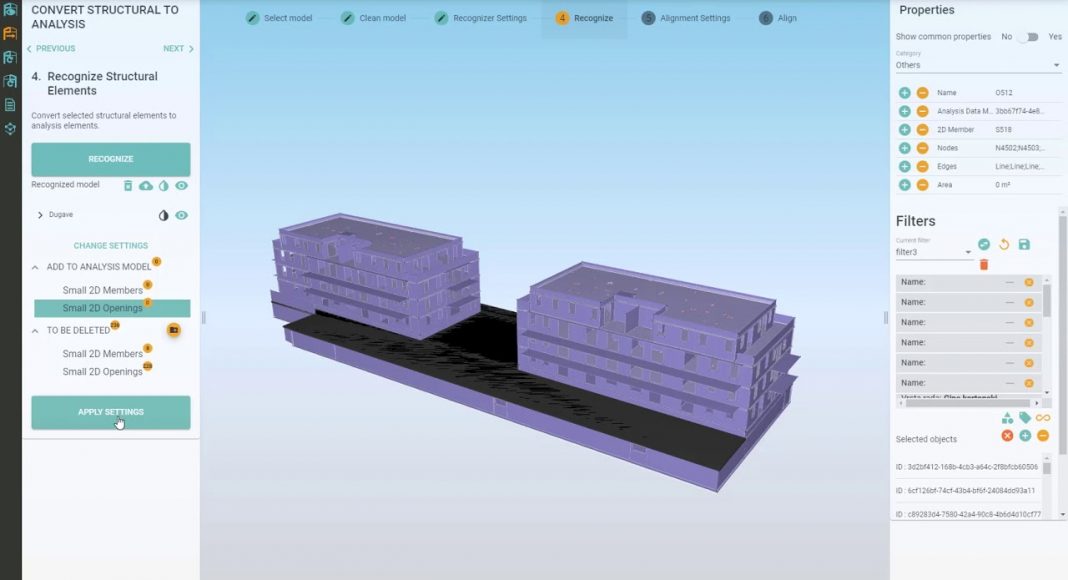1068x580 pixels.
Task: Click the cloud upload icon for Recognized model
Action: pos(146,186)
